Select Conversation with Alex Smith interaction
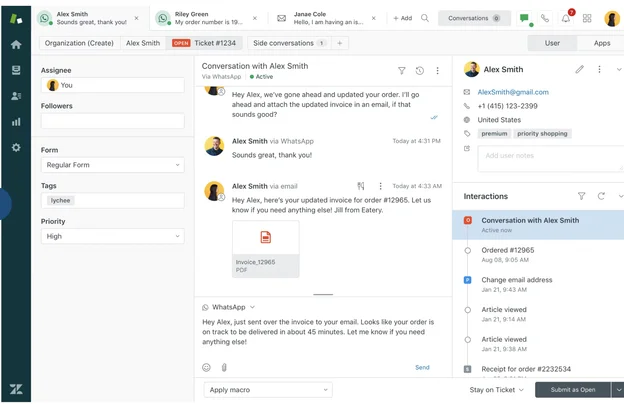The width and height of the screenshot is (624, 404). coord(538,225)
